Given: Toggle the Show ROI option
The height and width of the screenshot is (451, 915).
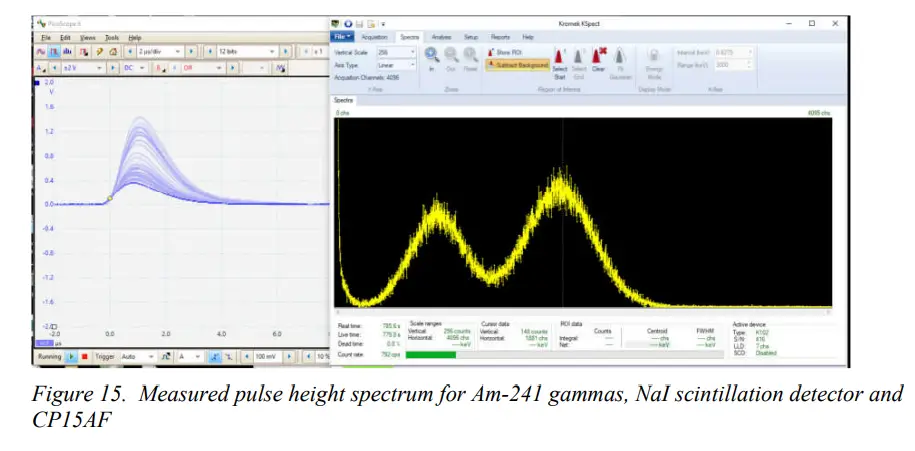Looking at the screenshot, I should pos(505,53).
